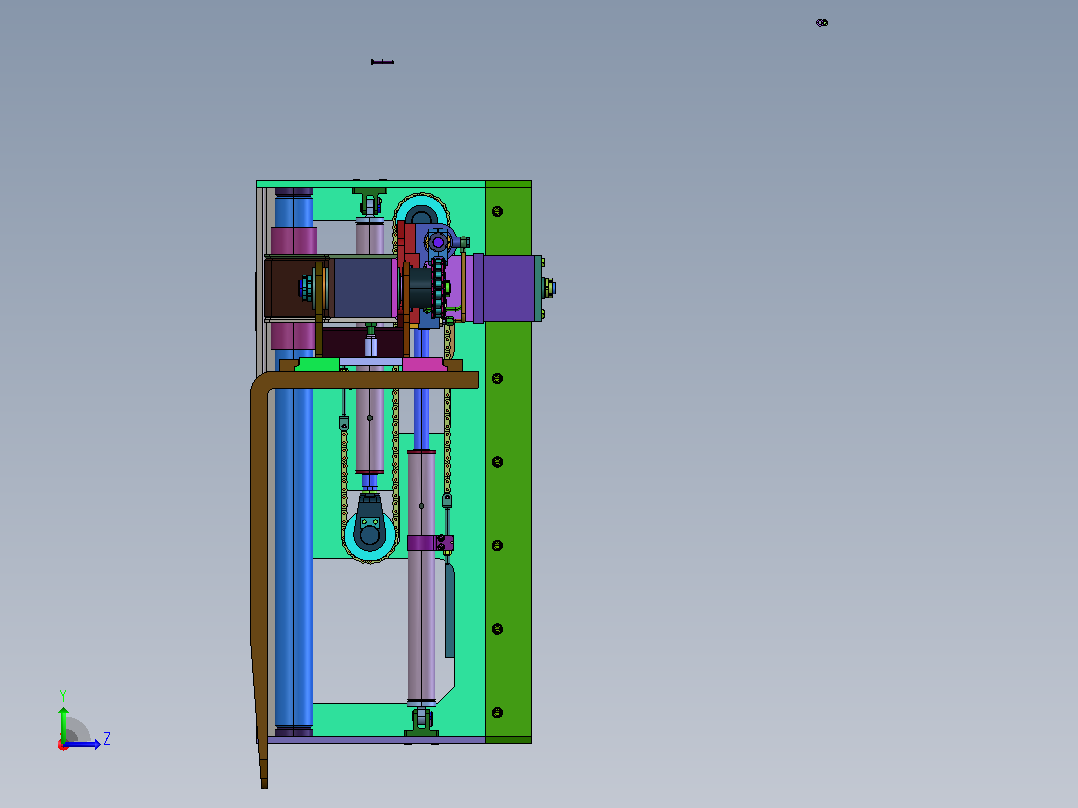This screenshot has width=1078, height=808.
Task: Click the 'Y' axis label
Action: pyautogui.click(x=63, y=696)
